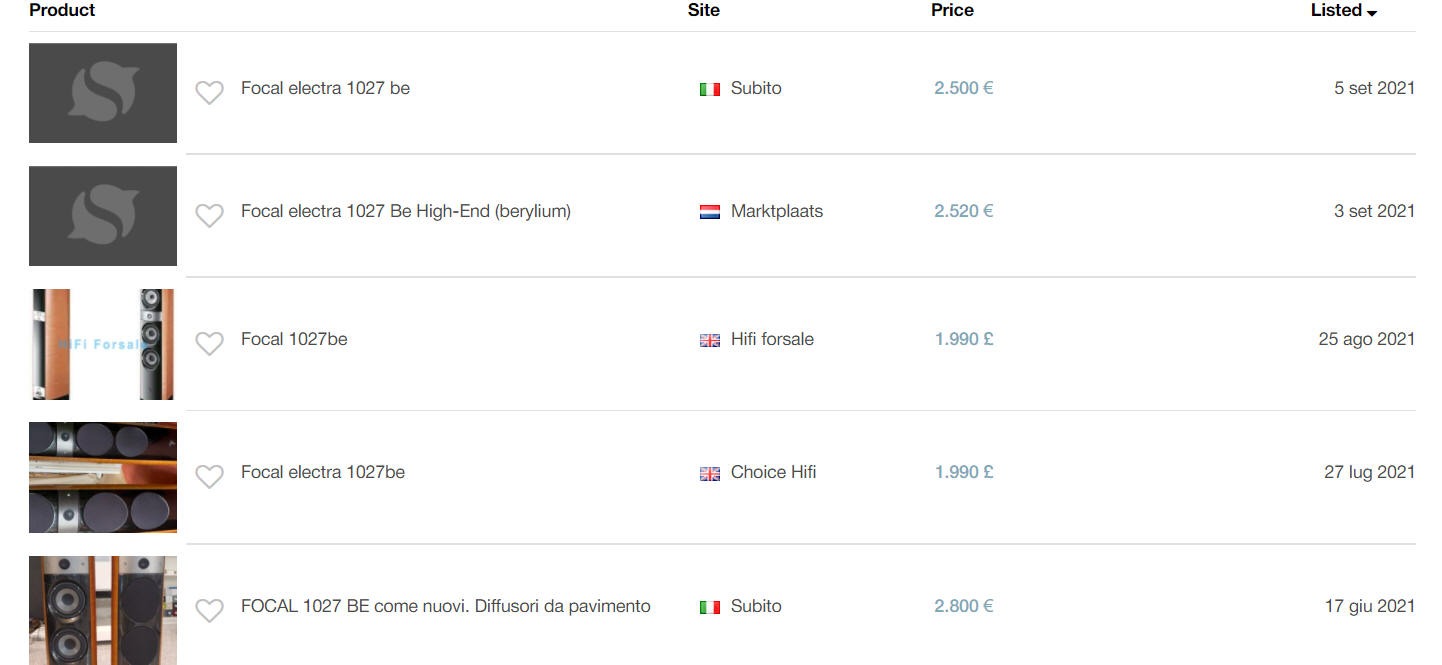
Task: Click placeholder thumbnail for 2.500 € listing
Action: pyautogui.click(x=103, y=93)
